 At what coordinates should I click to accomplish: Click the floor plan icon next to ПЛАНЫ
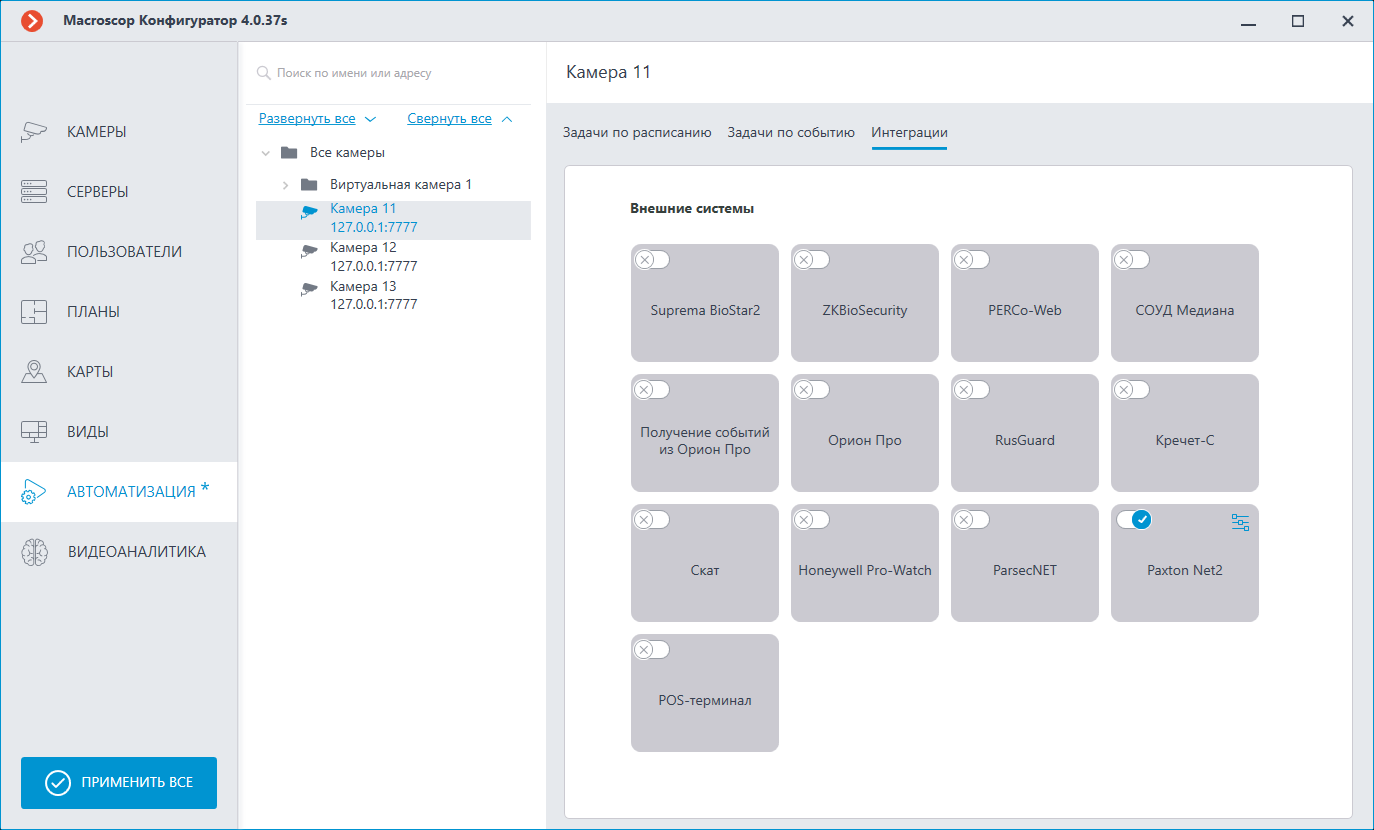[34, 312]
